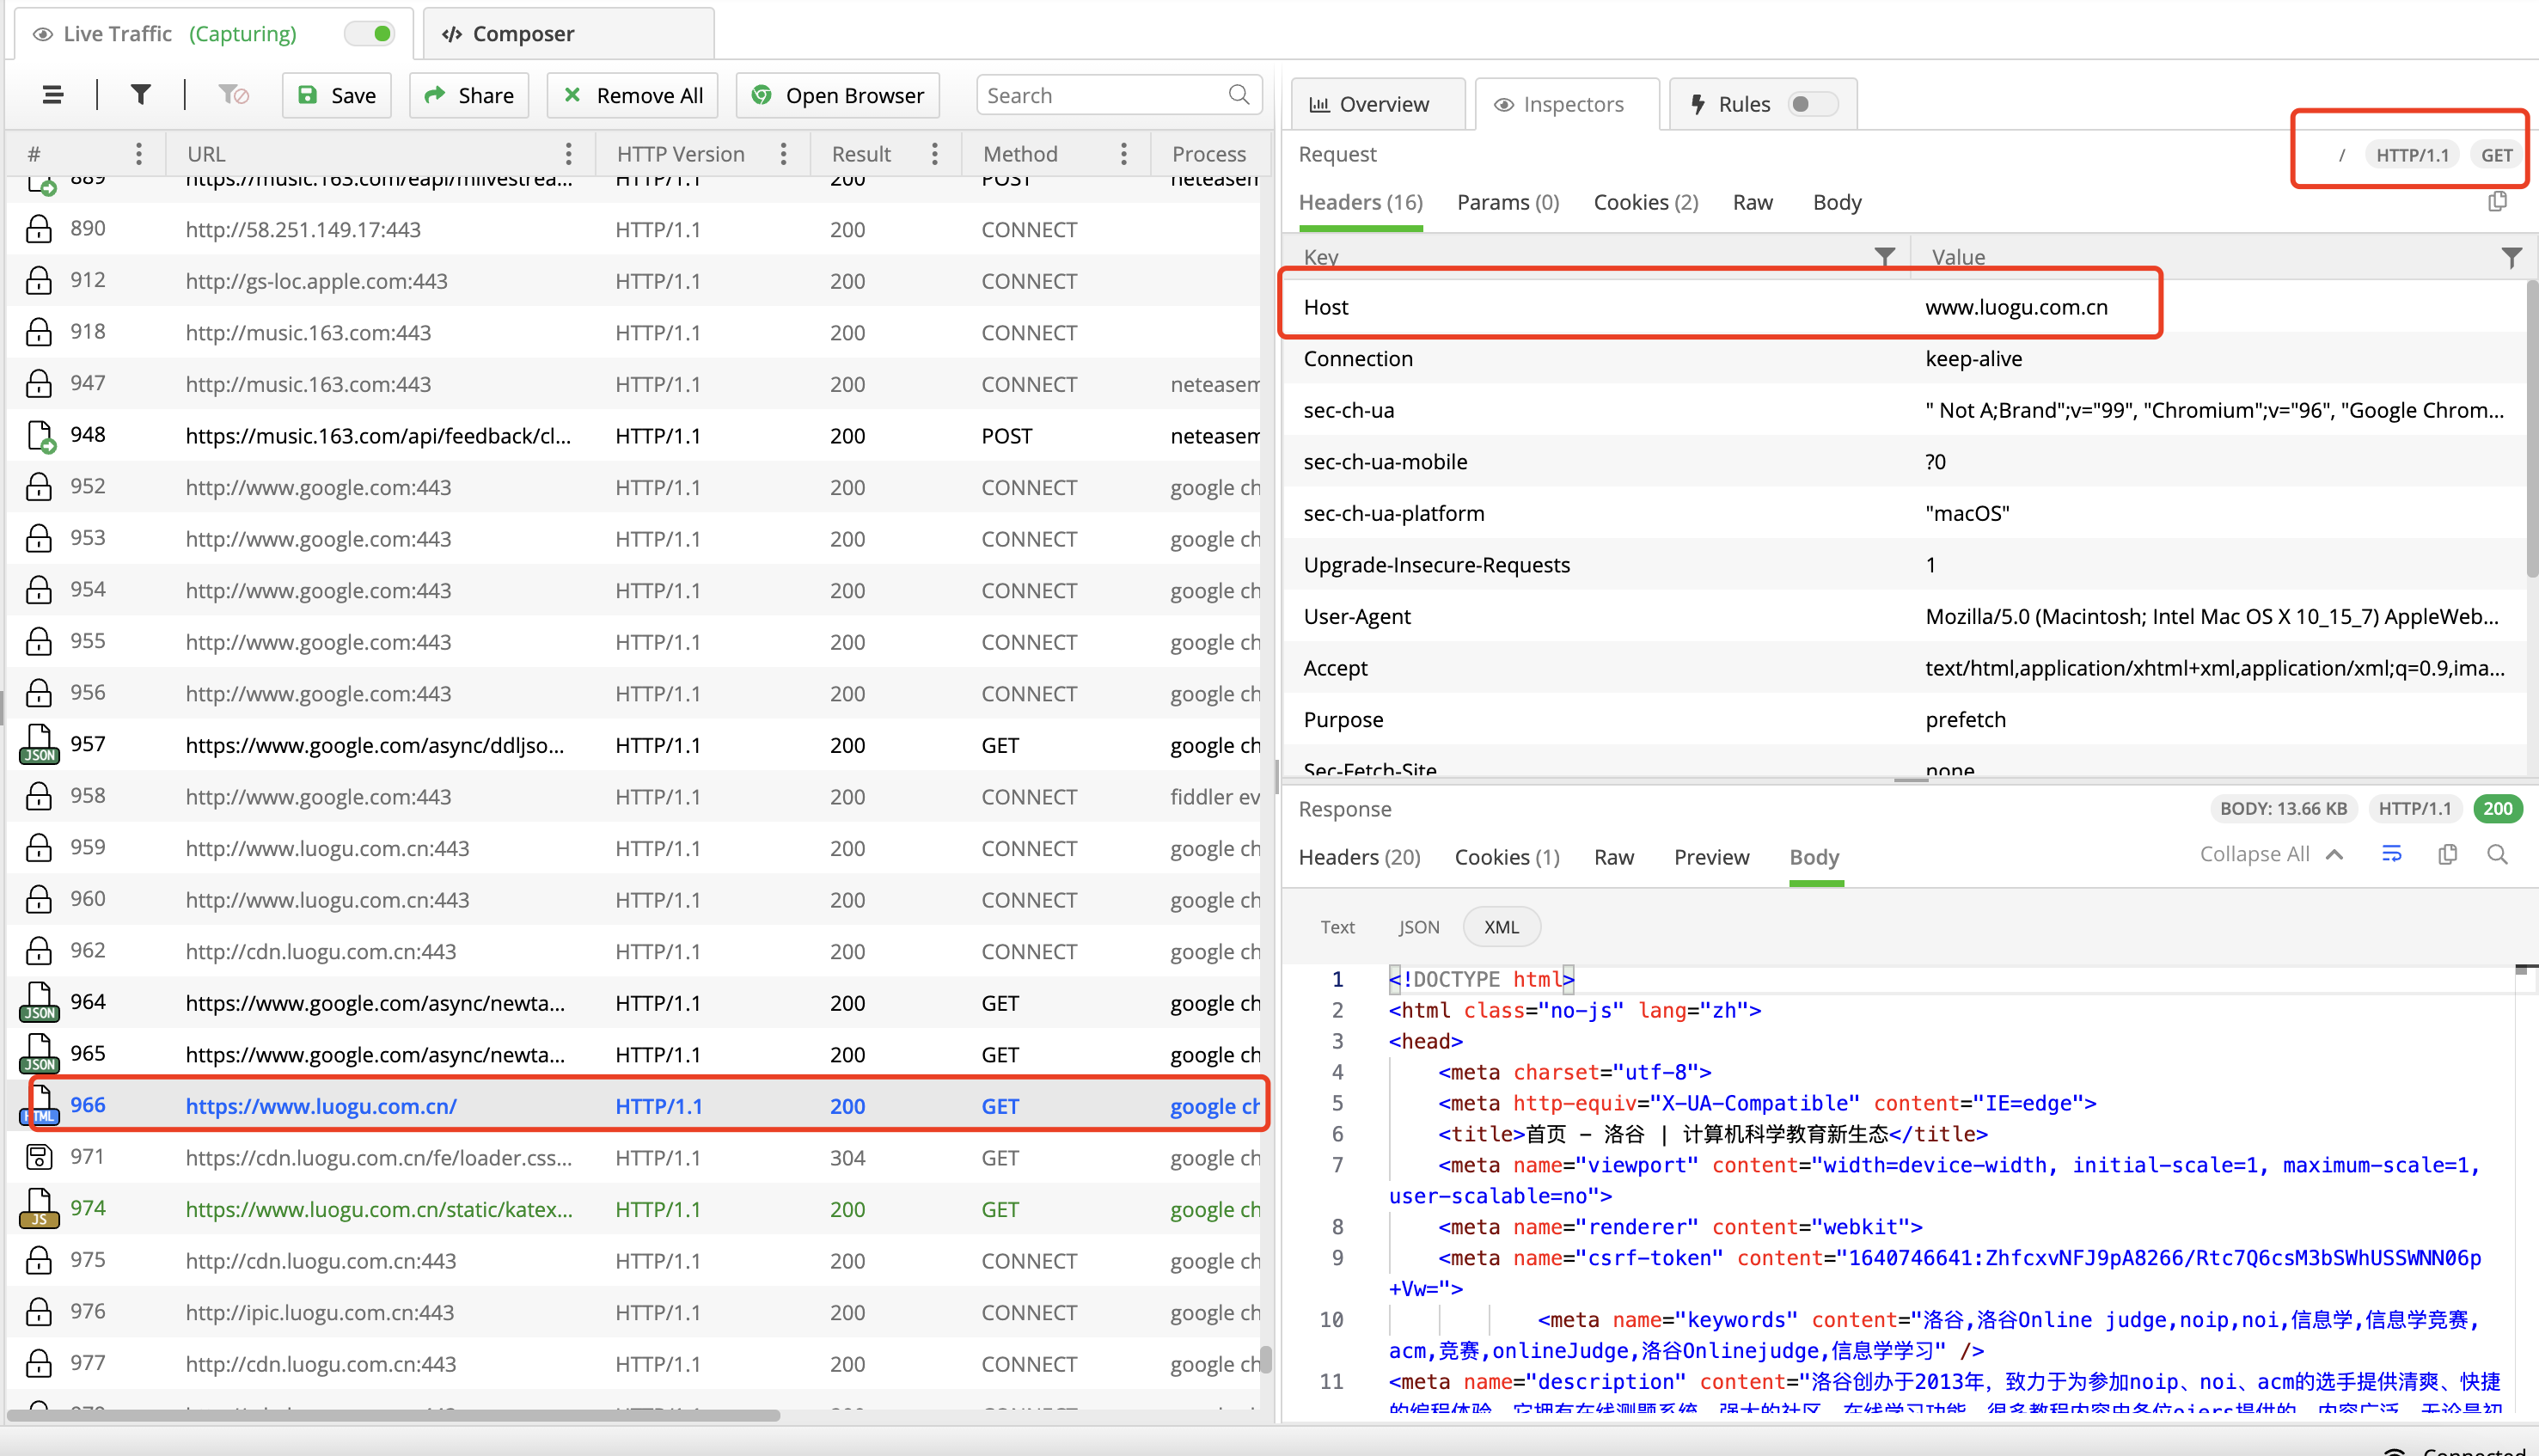Open the Cookies (2) request tab

point(1645,202)
